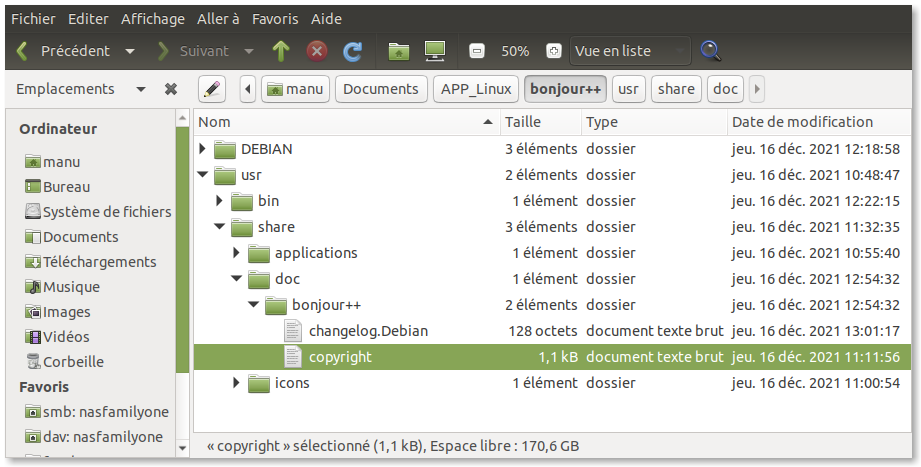Open the Editer menu
Image resolution: width=921 pixels, height=467 pixels.
point(88,19)
